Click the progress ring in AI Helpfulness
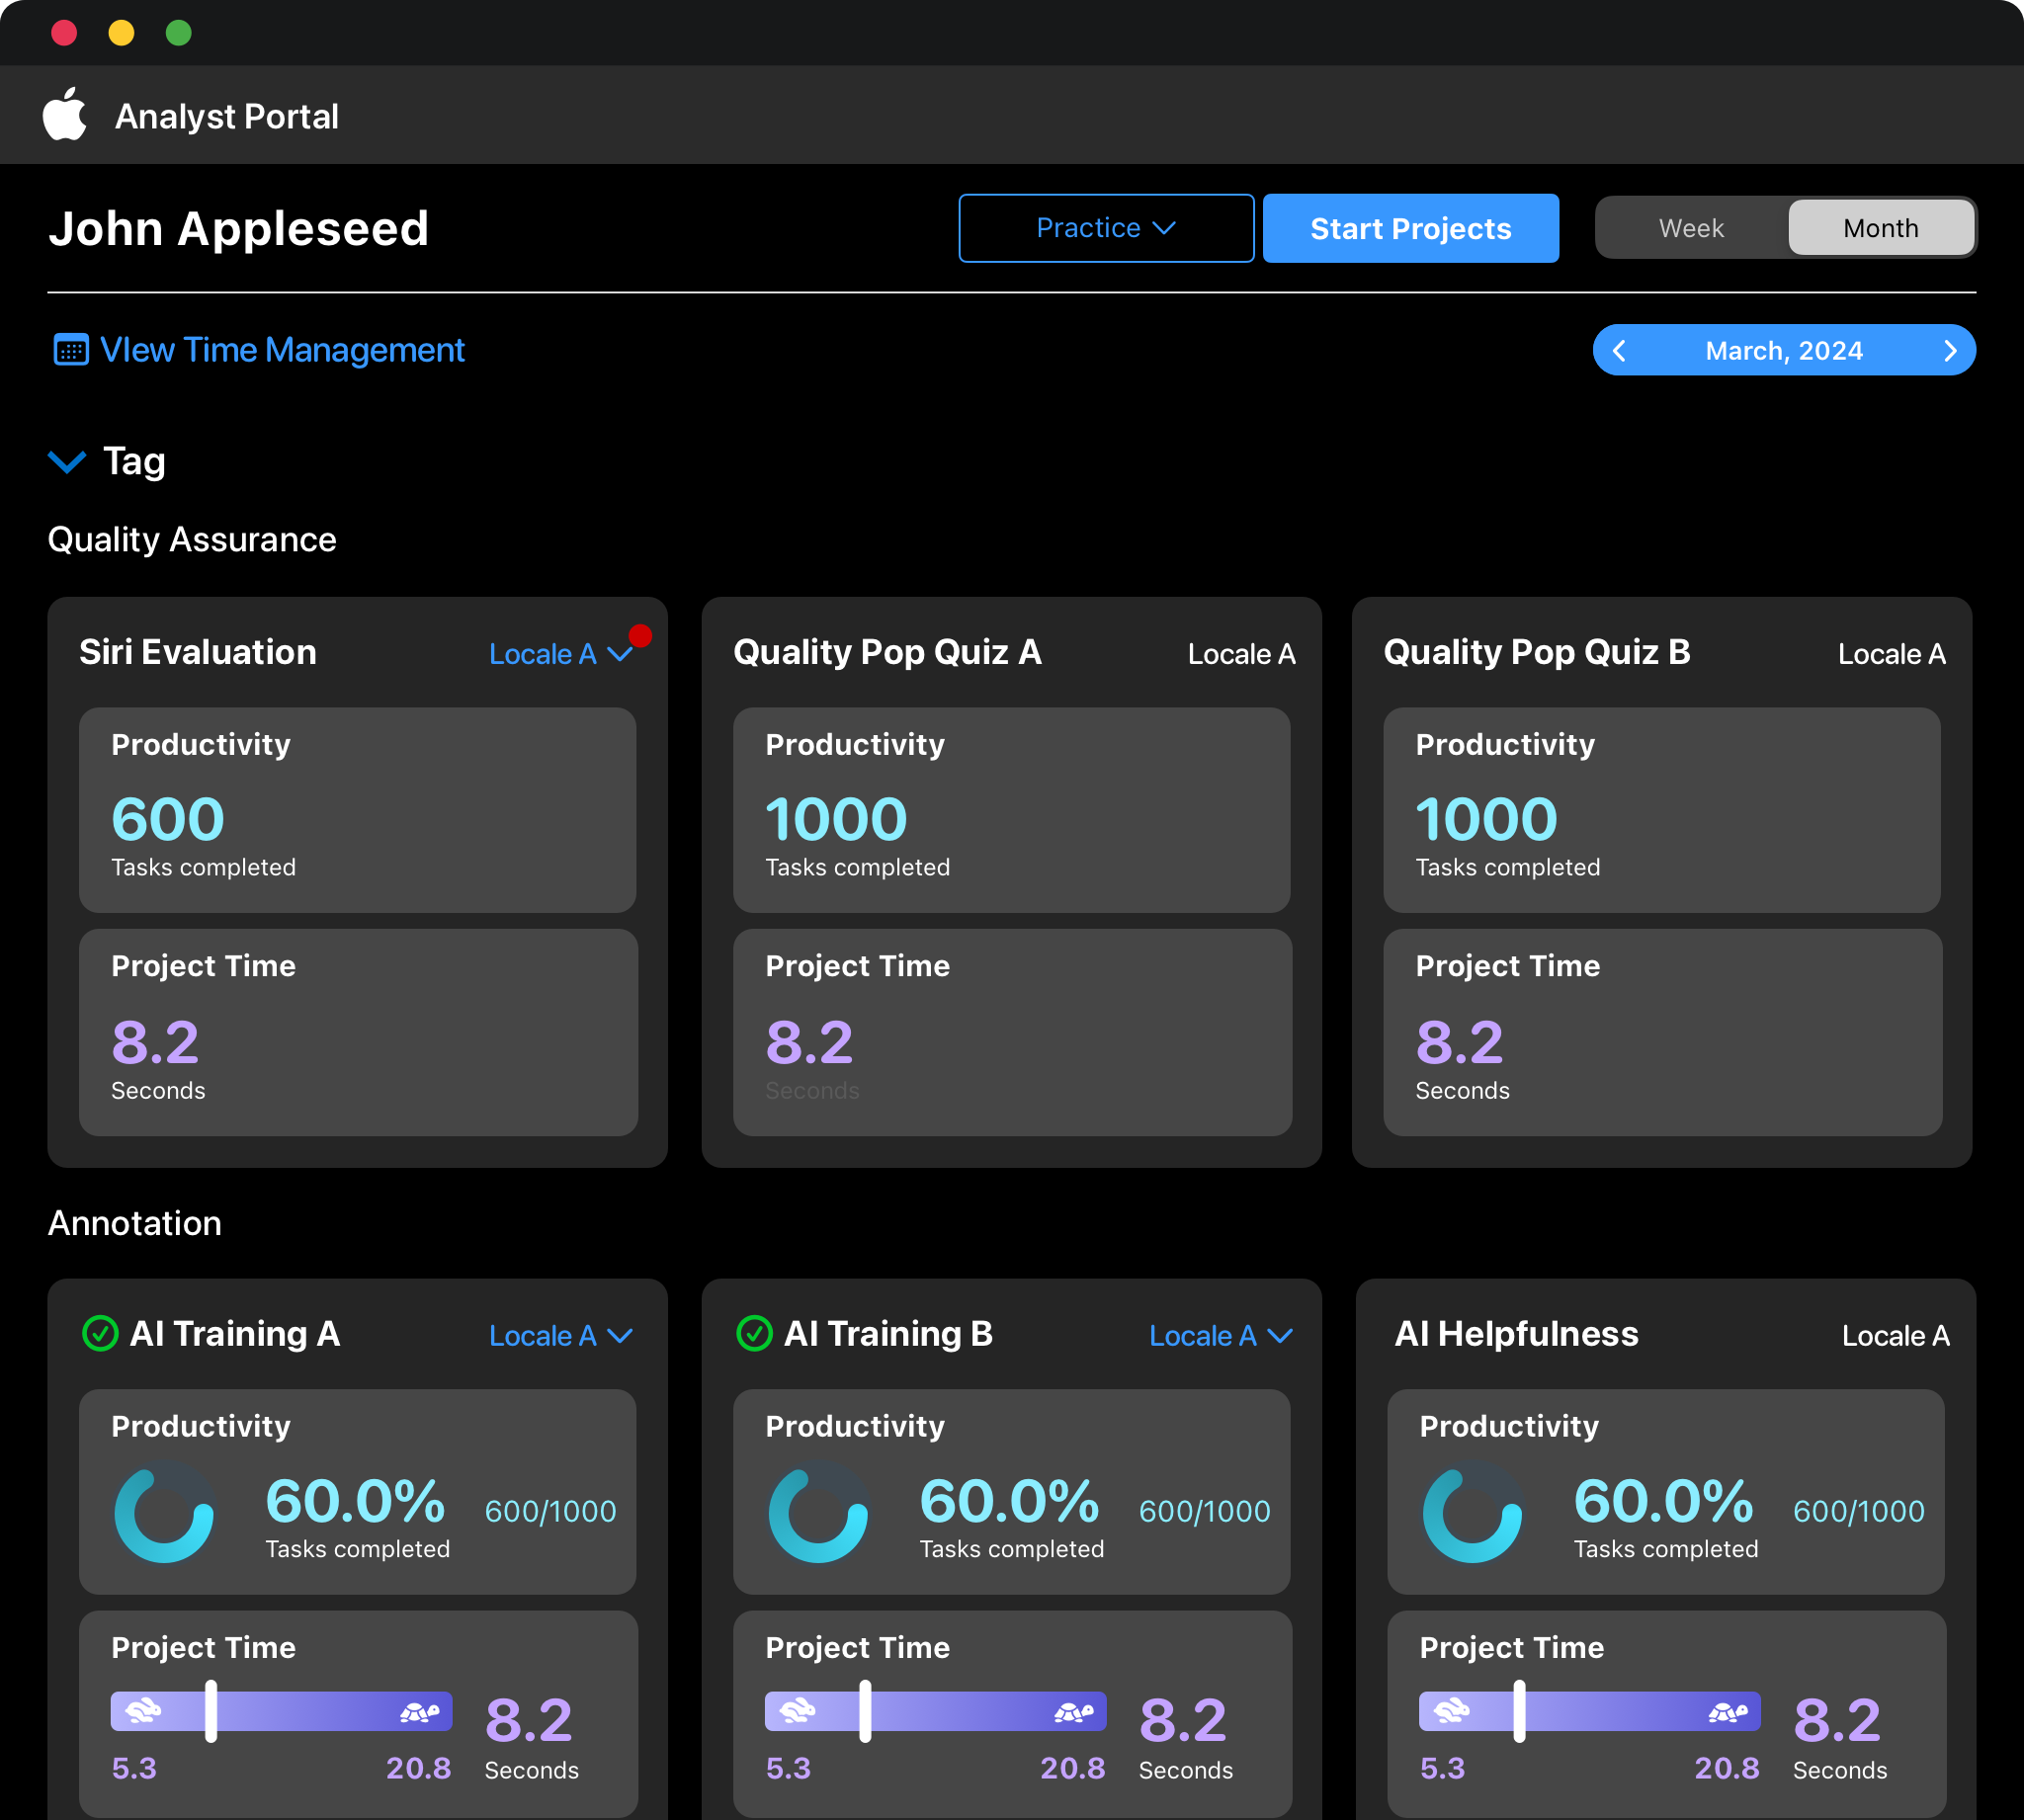The height and width of the screenshot is (1820, 2024). [1472, 1511]
